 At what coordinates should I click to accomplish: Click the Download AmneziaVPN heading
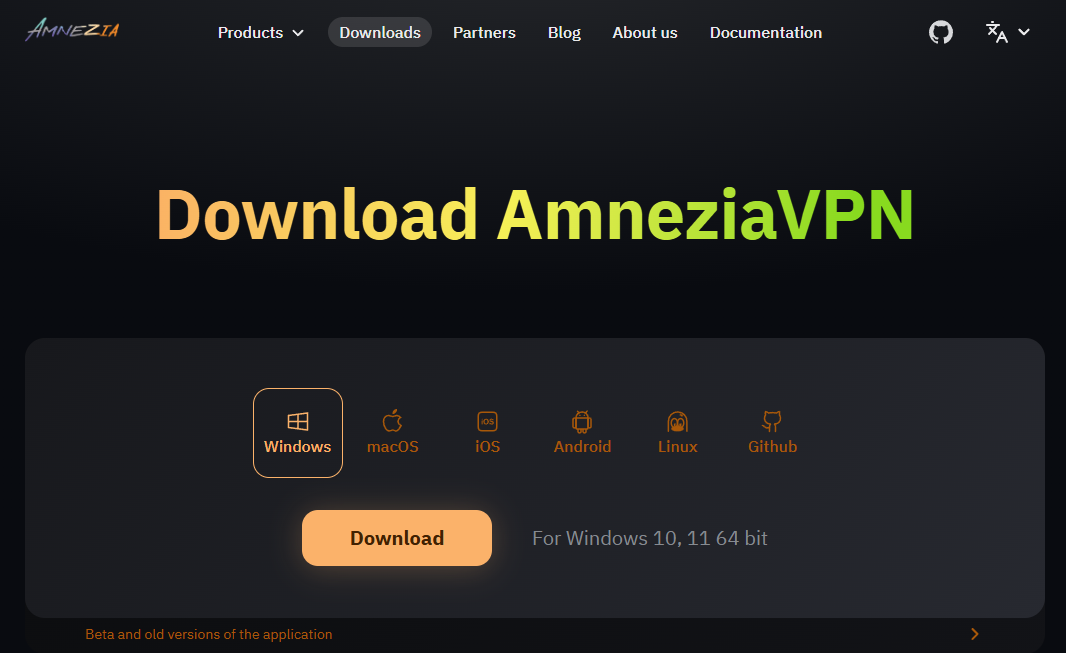(x=535, y=215)
